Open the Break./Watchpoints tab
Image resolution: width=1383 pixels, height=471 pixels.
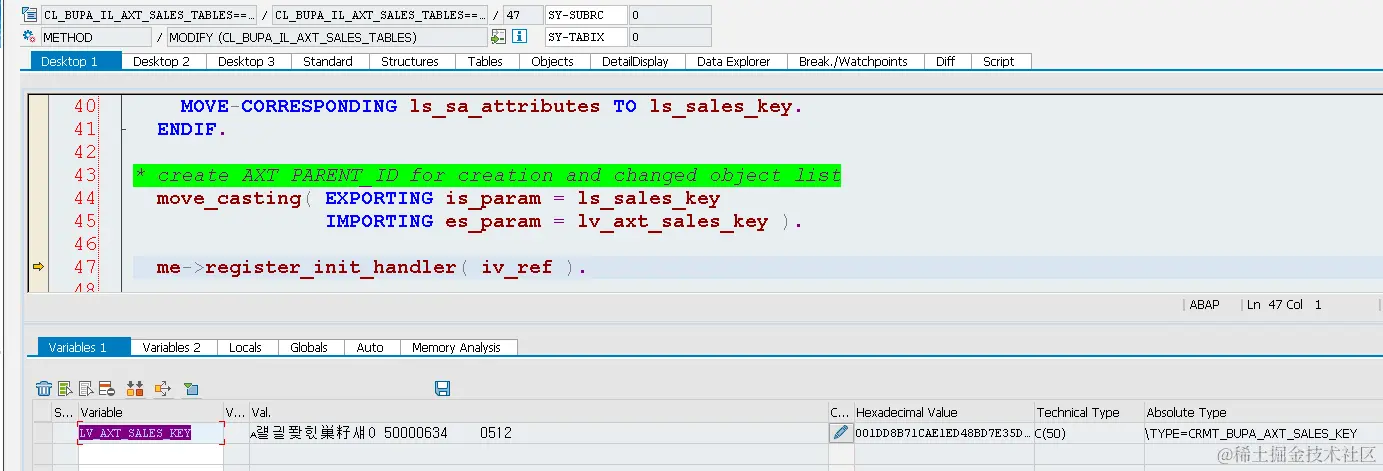coord(853,61)
